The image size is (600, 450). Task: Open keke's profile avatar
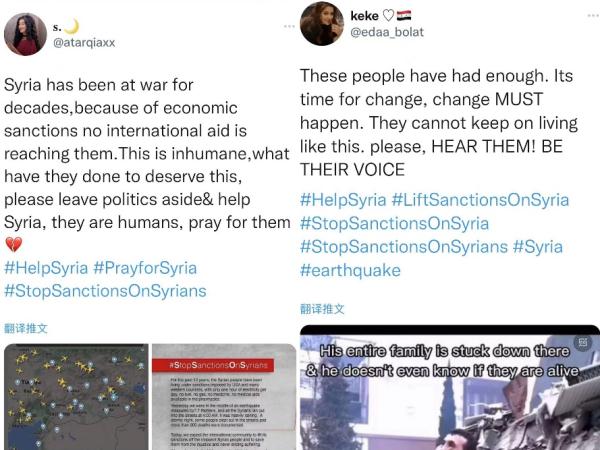tap(322, 24)
